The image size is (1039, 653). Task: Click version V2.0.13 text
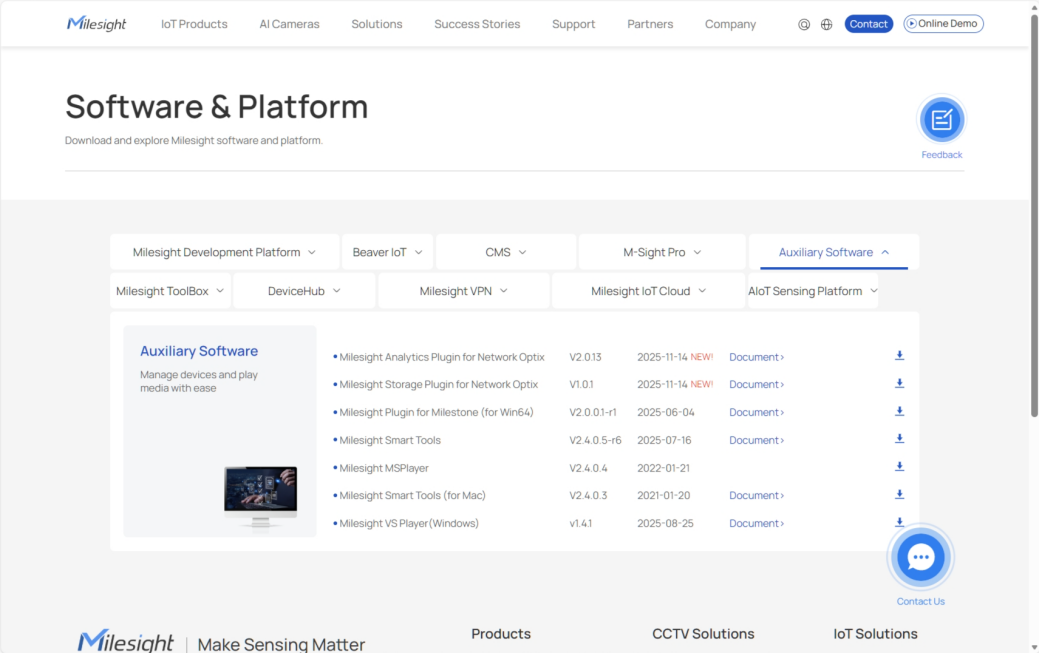coord(585,357)
